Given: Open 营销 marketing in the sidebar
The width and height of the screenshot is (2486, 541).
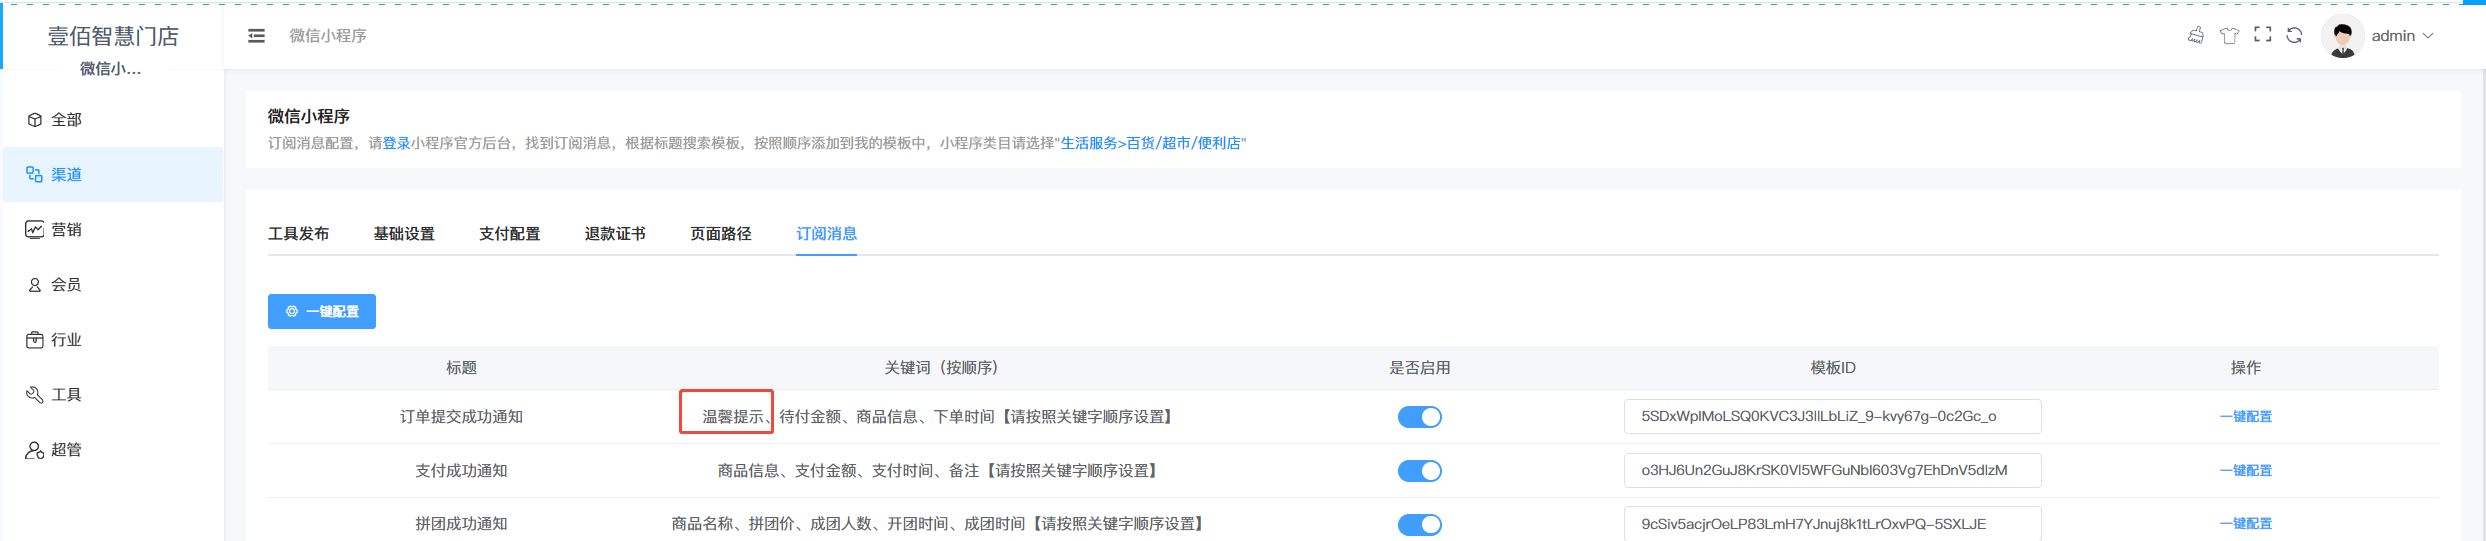Looking at the screenshot, I should 66,230.
